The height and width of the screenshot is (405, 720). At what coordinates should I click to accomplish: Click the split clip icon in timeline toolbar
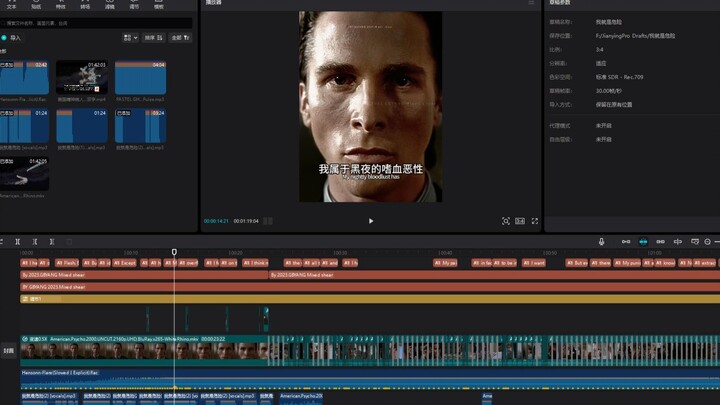pyautogui.click(x=17, y=242)
